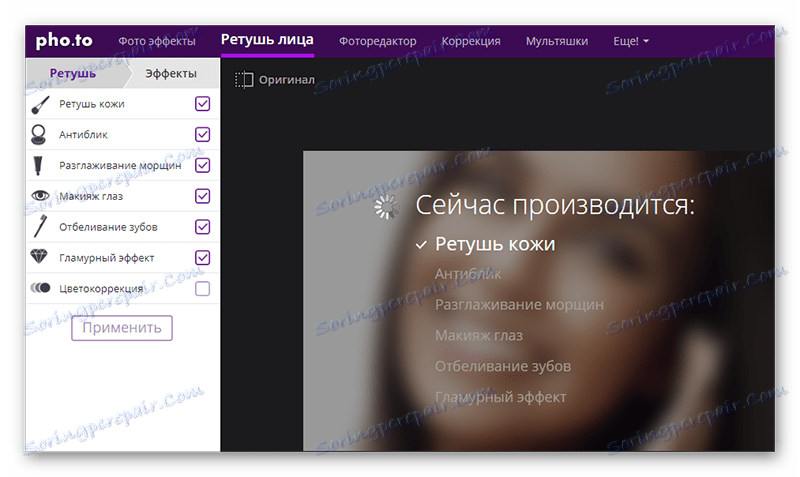Open the Еще! dropdown menu

(x=631, y=41)
